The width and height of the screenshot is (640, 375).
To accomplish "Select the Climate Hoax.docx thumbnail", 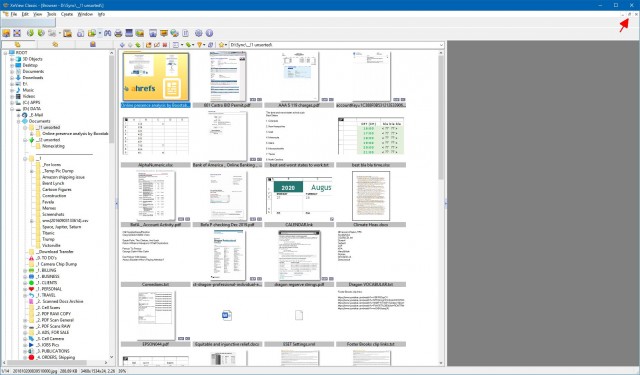I will pyautogui.click(x=371, y=199).
